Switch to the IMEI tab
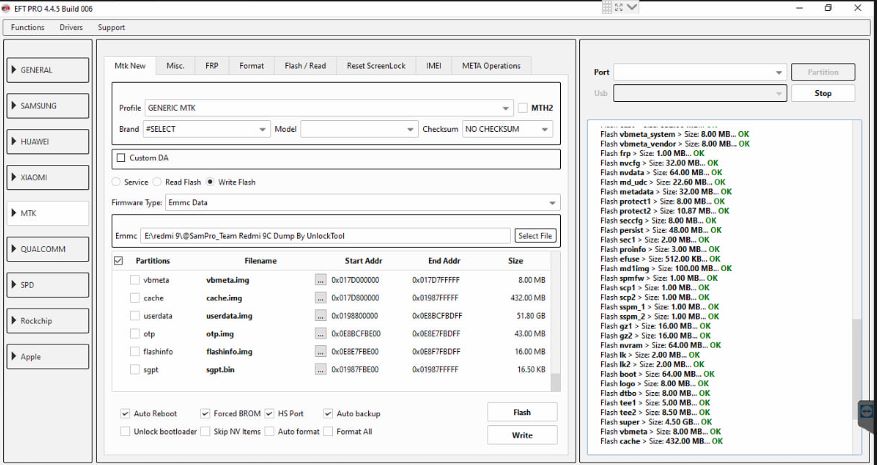 [x=433, y=65]
